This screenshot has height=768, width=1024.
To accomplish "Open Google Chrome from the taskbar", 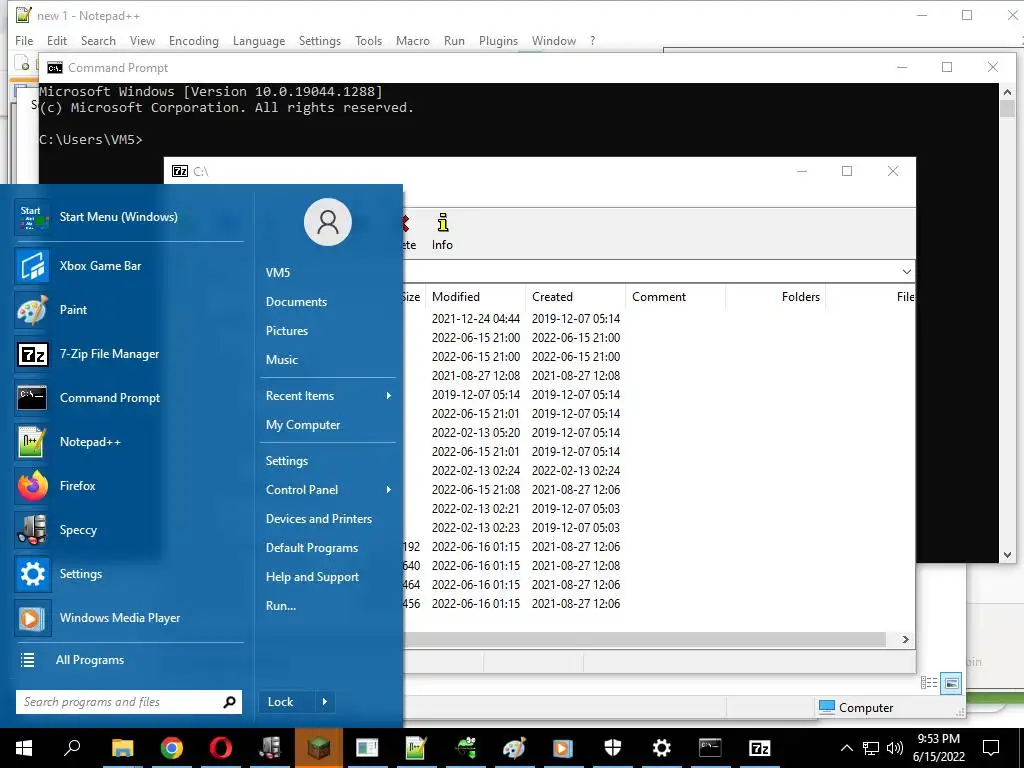I will (x=172, y=748).
